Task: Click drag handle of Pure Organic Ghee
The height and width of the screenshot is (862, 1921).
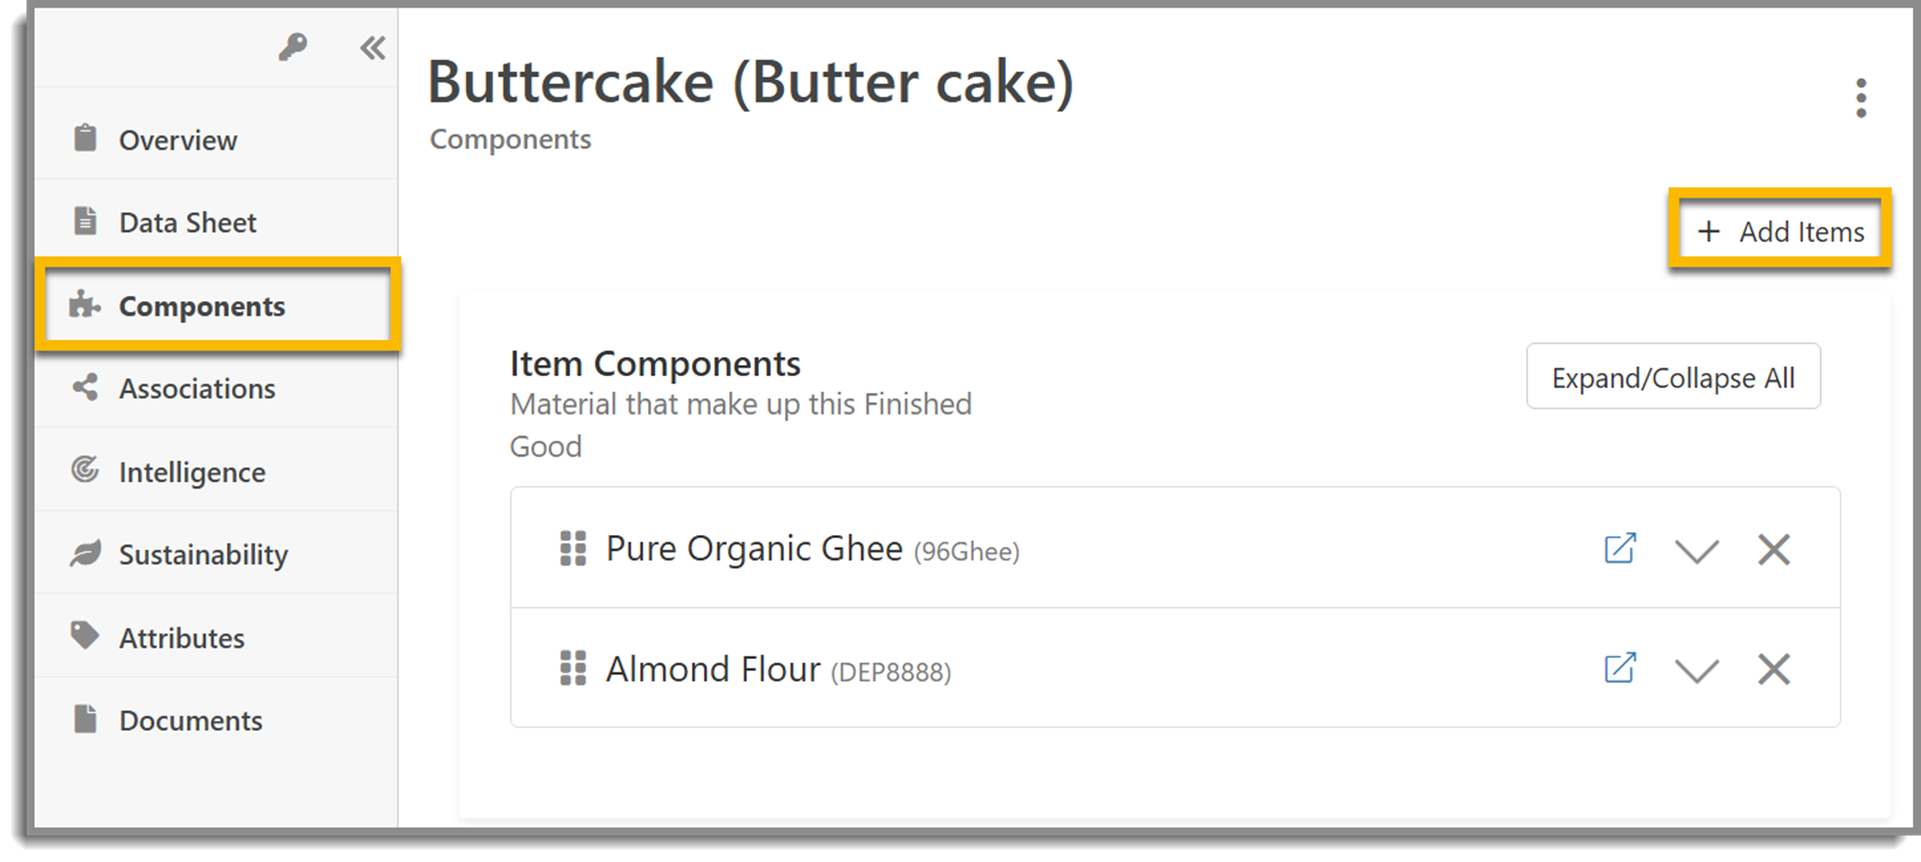Action: 573,549
